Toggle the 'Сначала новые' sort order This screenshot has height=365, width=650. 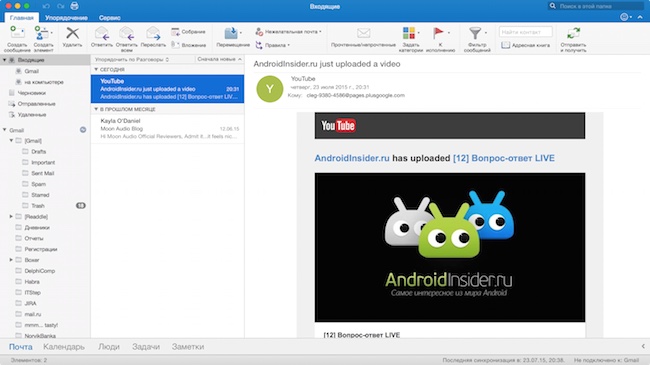point(219,59)
